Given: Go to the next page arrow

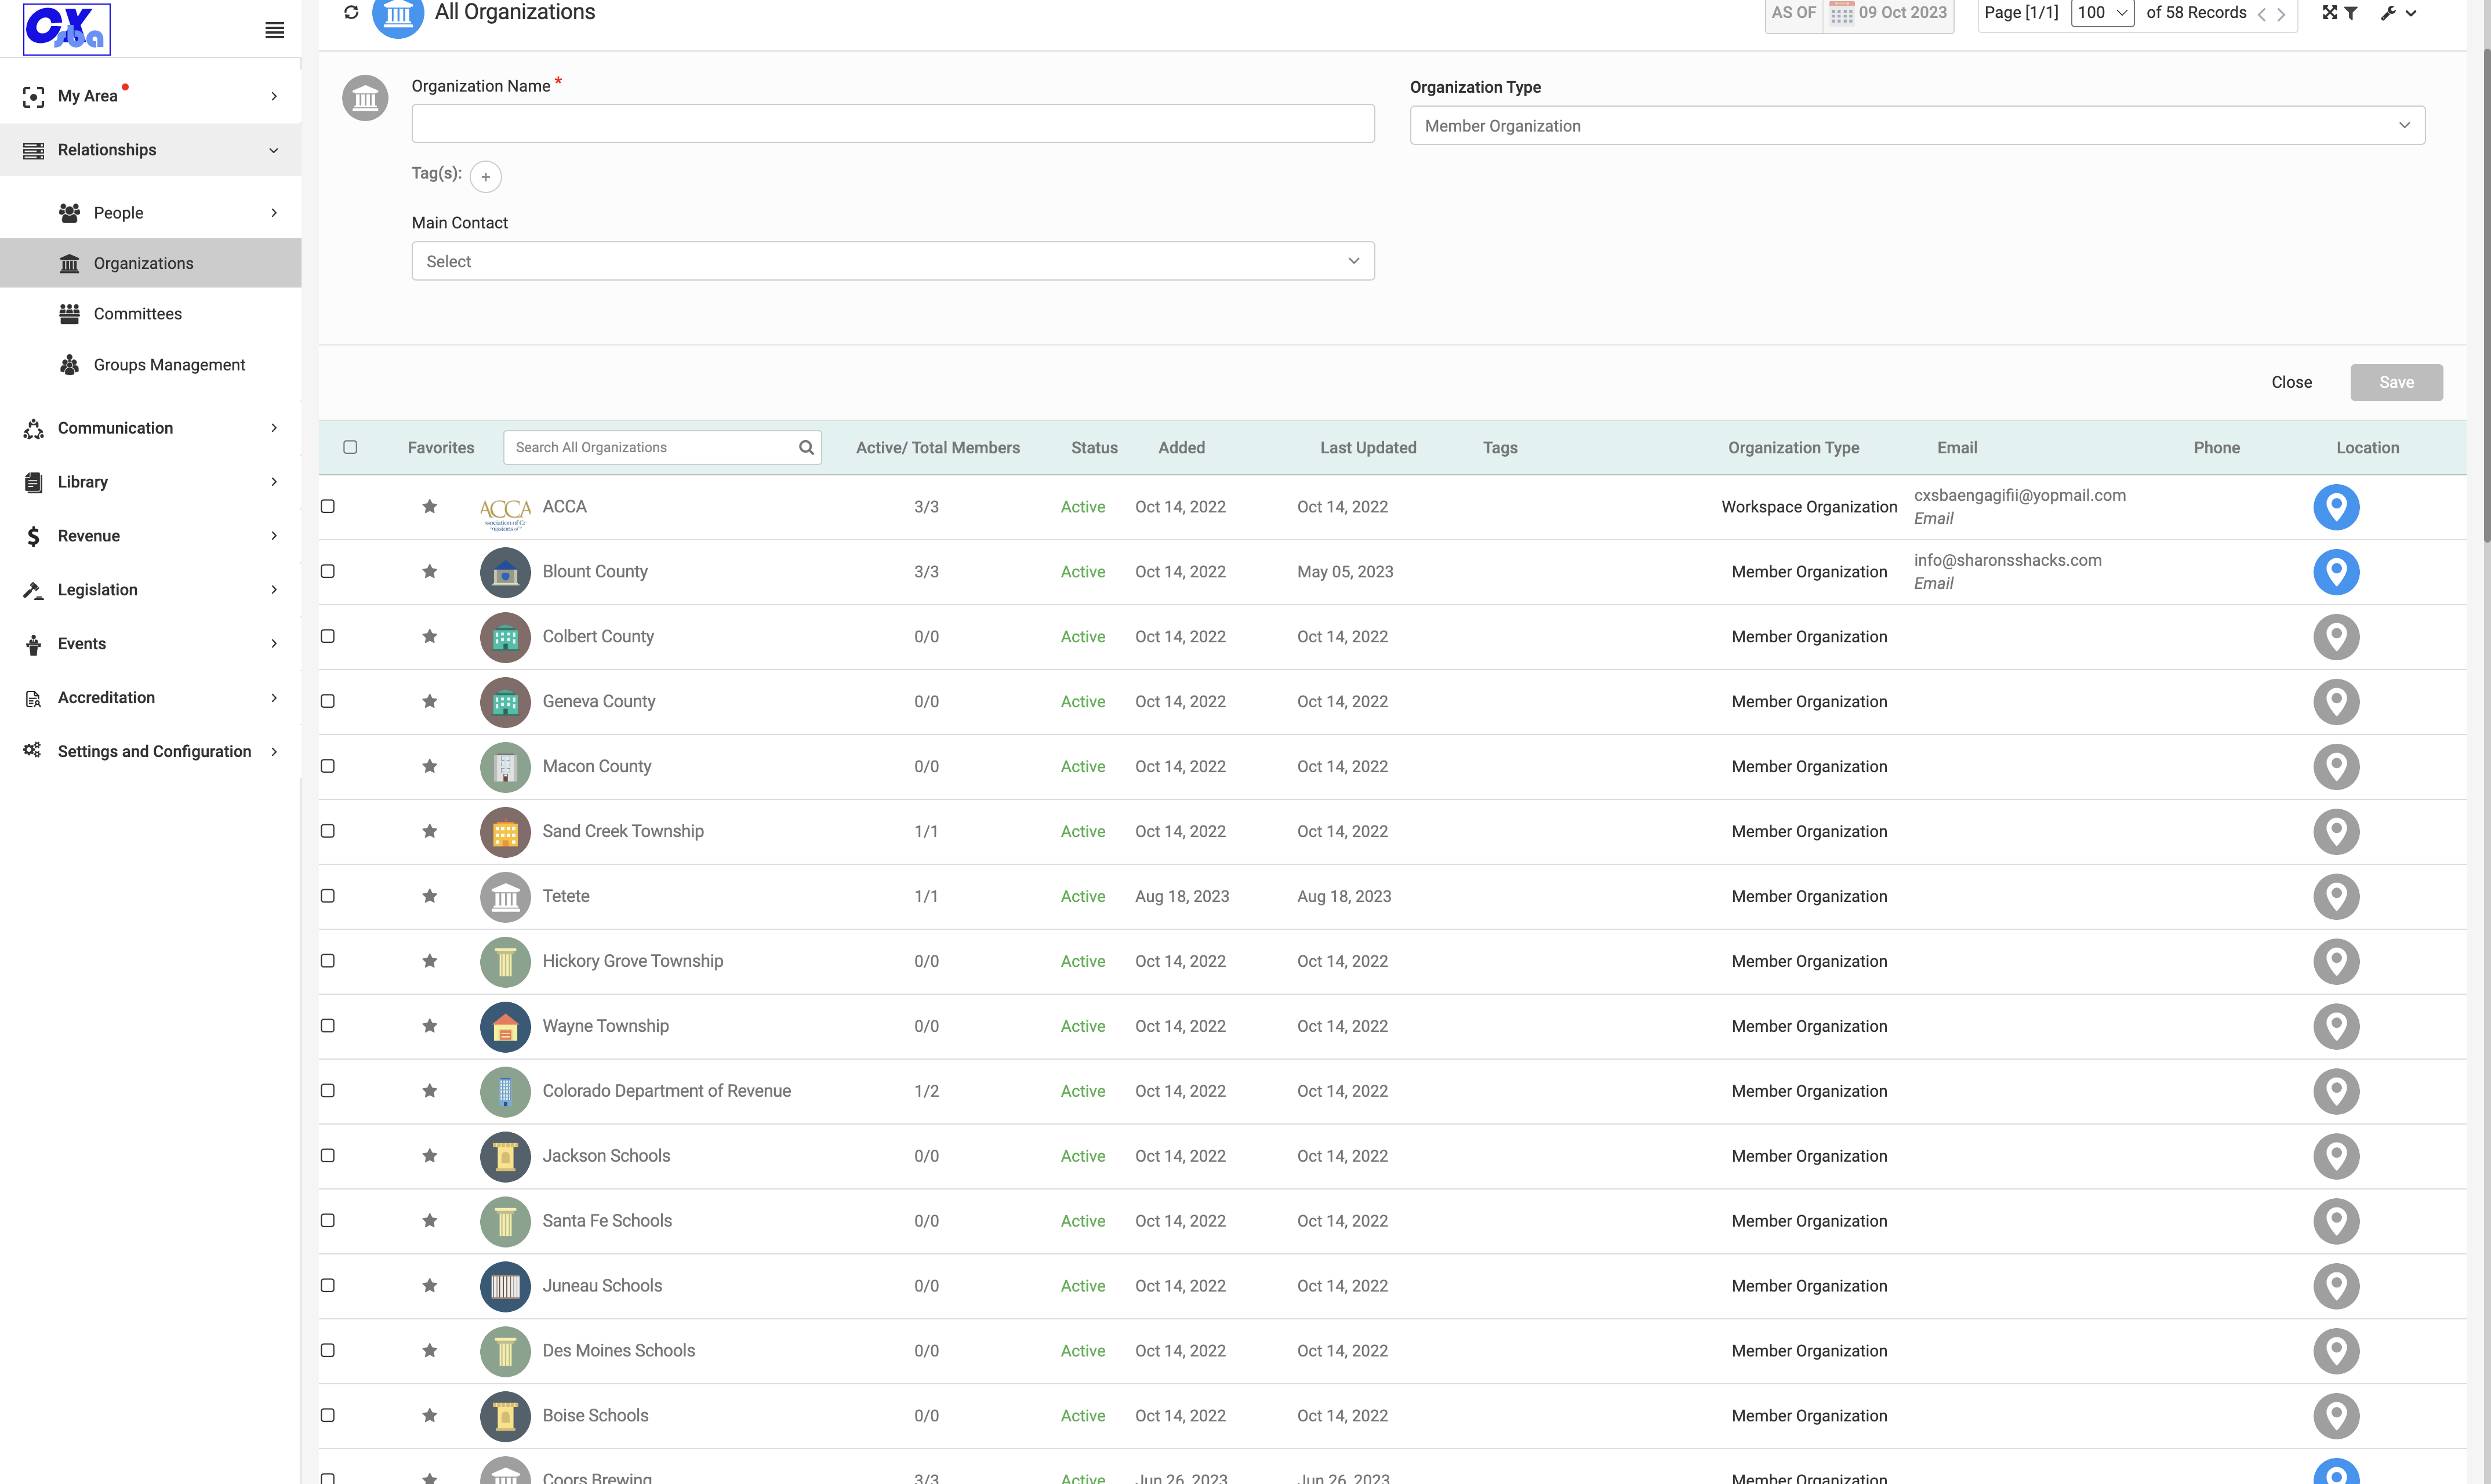Looking at the screenshot, I should (x=2281, y=14).
